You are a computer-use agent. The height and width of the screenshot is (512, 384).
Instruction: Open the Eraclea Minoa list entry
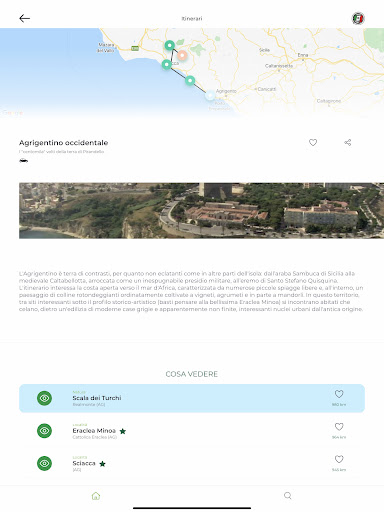192,431
